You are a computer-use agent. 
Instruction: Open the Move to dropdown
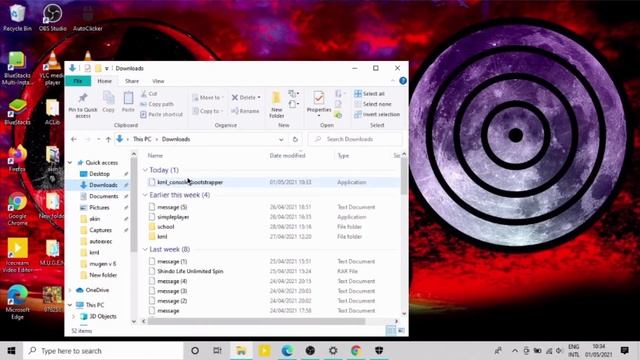point(208,98)
